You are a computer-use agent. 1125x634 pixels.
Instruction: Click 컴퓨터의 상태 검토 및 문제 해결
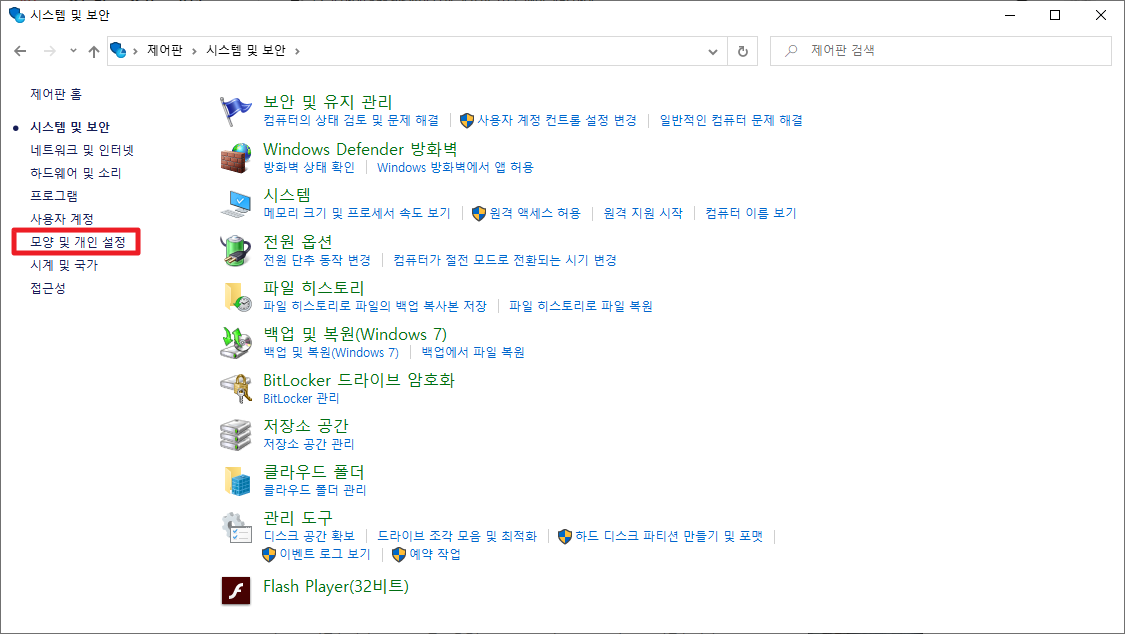(351, 120)
